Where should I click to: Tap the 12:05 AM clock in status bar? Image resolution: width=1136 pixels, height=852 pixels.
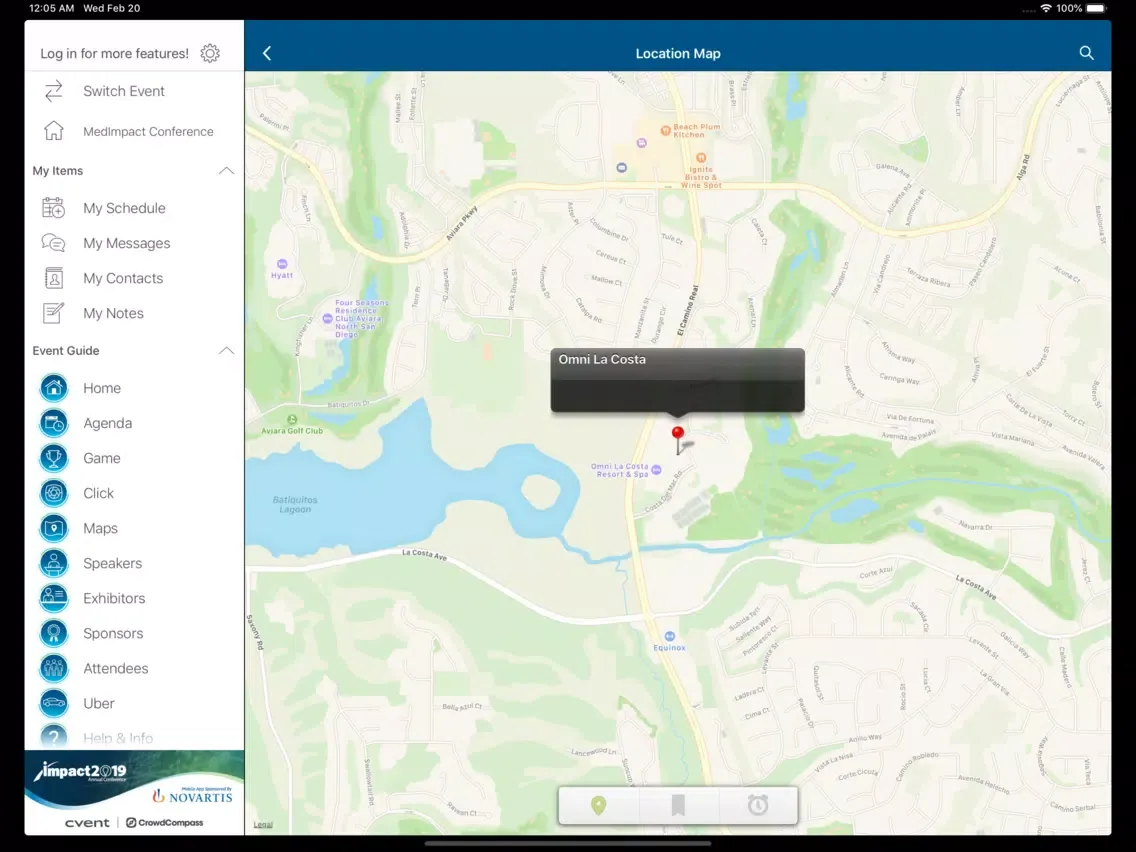[51, 9]
